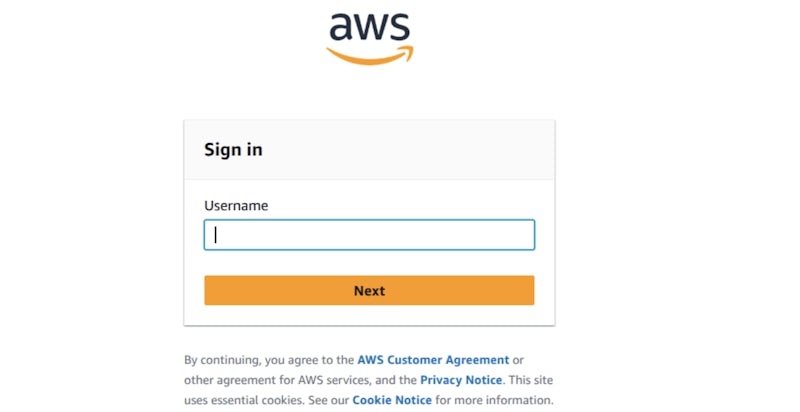Click the "See our" text before Cookie Notice

[329, 400]
